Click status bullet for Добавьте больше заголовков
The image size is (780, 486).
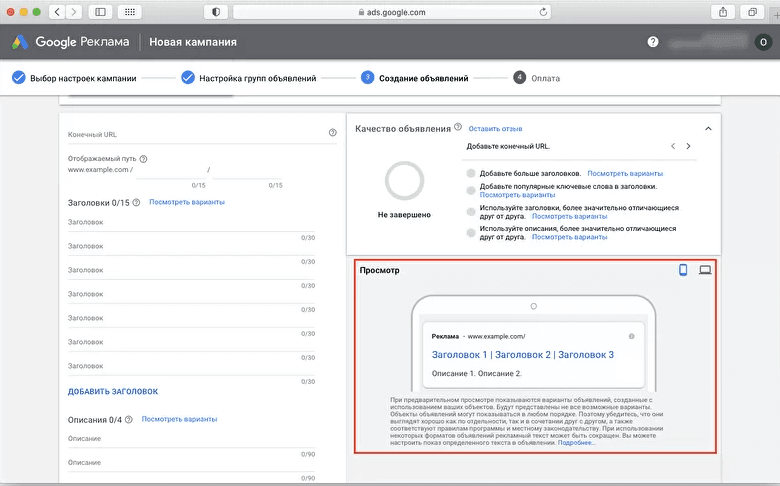(x=471, y=174)
